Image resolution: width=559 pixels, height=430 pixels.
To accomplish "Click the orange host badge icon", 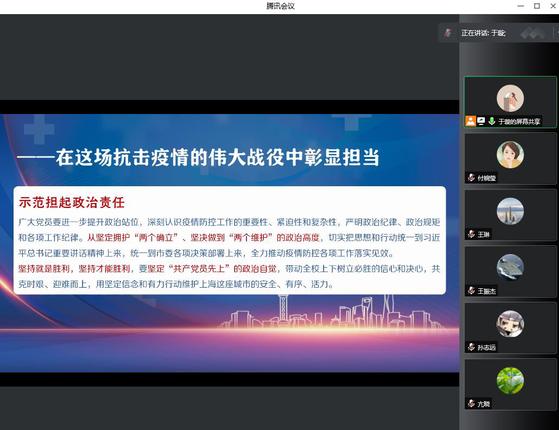I will point(470,121).
